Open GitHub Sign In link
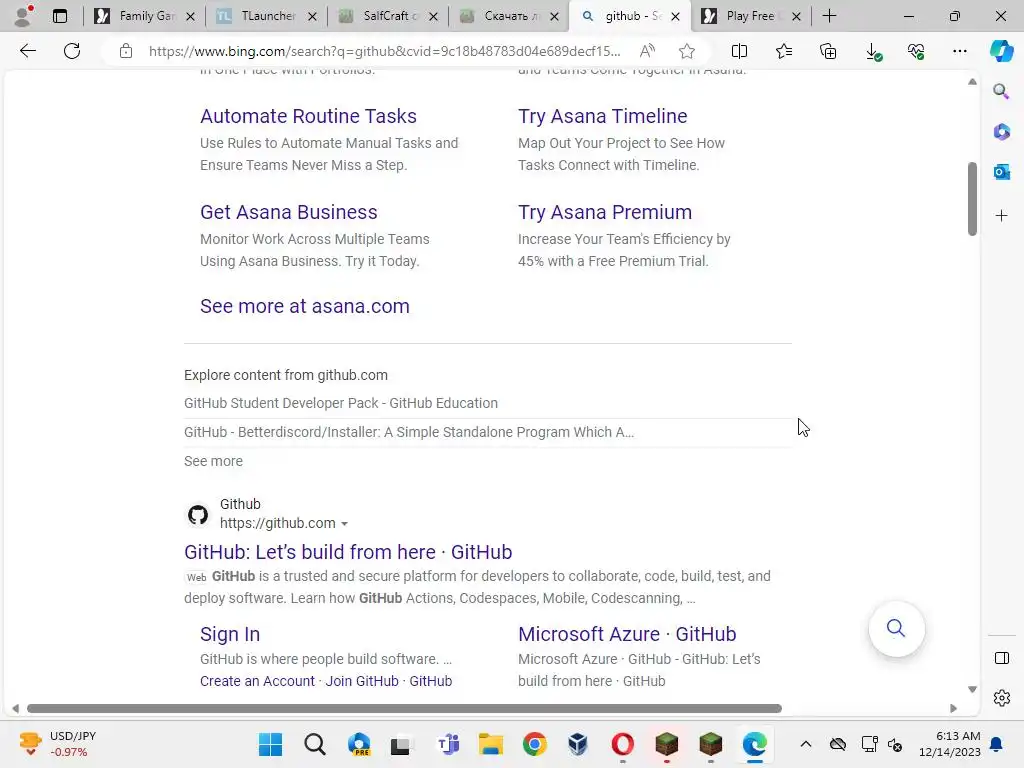Screen dimensions: 1024x768 coord(230,634)
